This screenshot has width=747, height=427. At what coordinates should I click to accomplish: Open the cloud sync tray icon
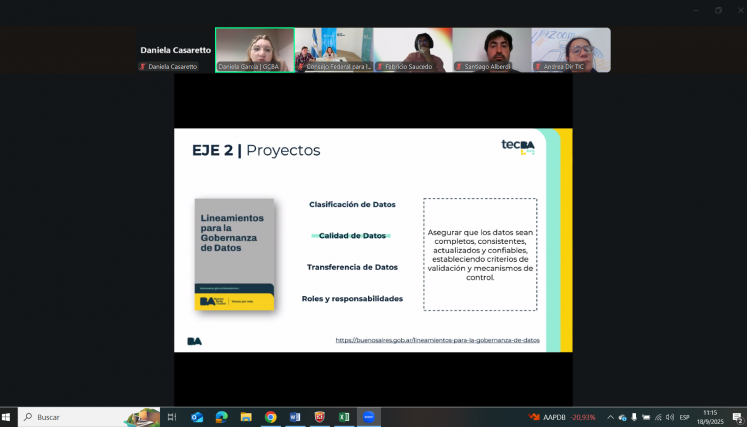tap(622, 417)
